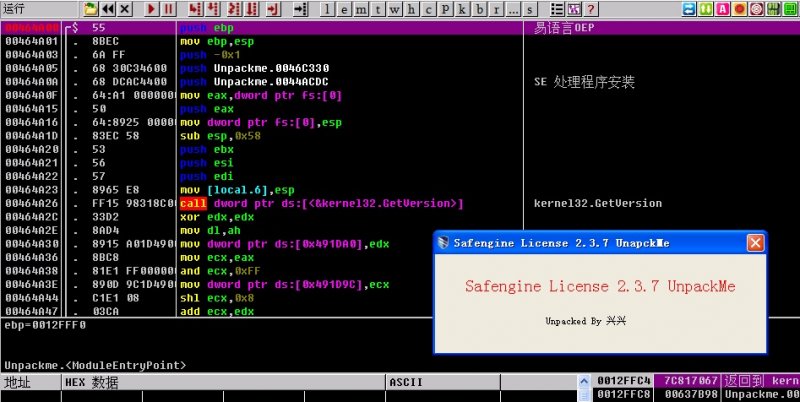Open the Patches window with the 'P' button
The width and height of the screenshot is (800, 402).
tap(445, 9)
